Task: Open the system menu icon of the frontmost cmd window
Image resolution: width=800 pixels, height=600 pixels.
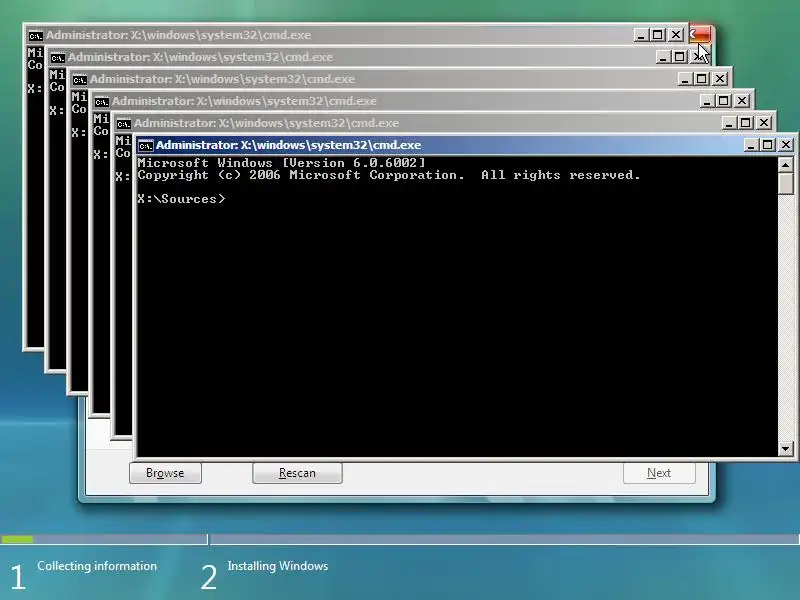Action: (x=145, y=145)
